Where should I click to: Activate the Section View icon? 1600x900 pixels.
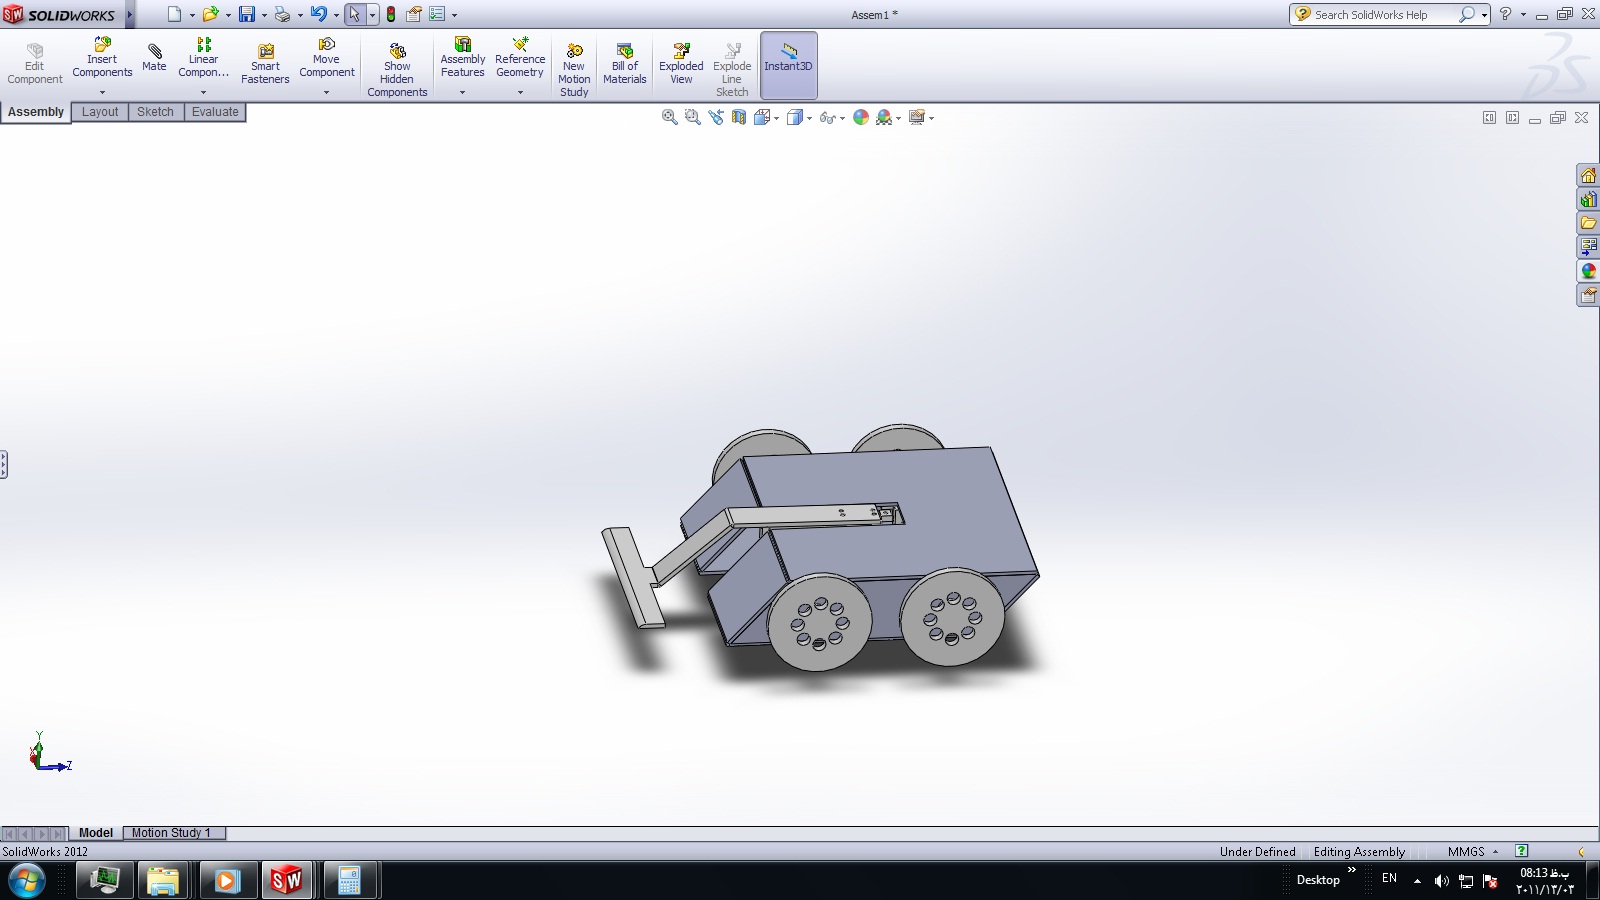click(x=739, y=118)
